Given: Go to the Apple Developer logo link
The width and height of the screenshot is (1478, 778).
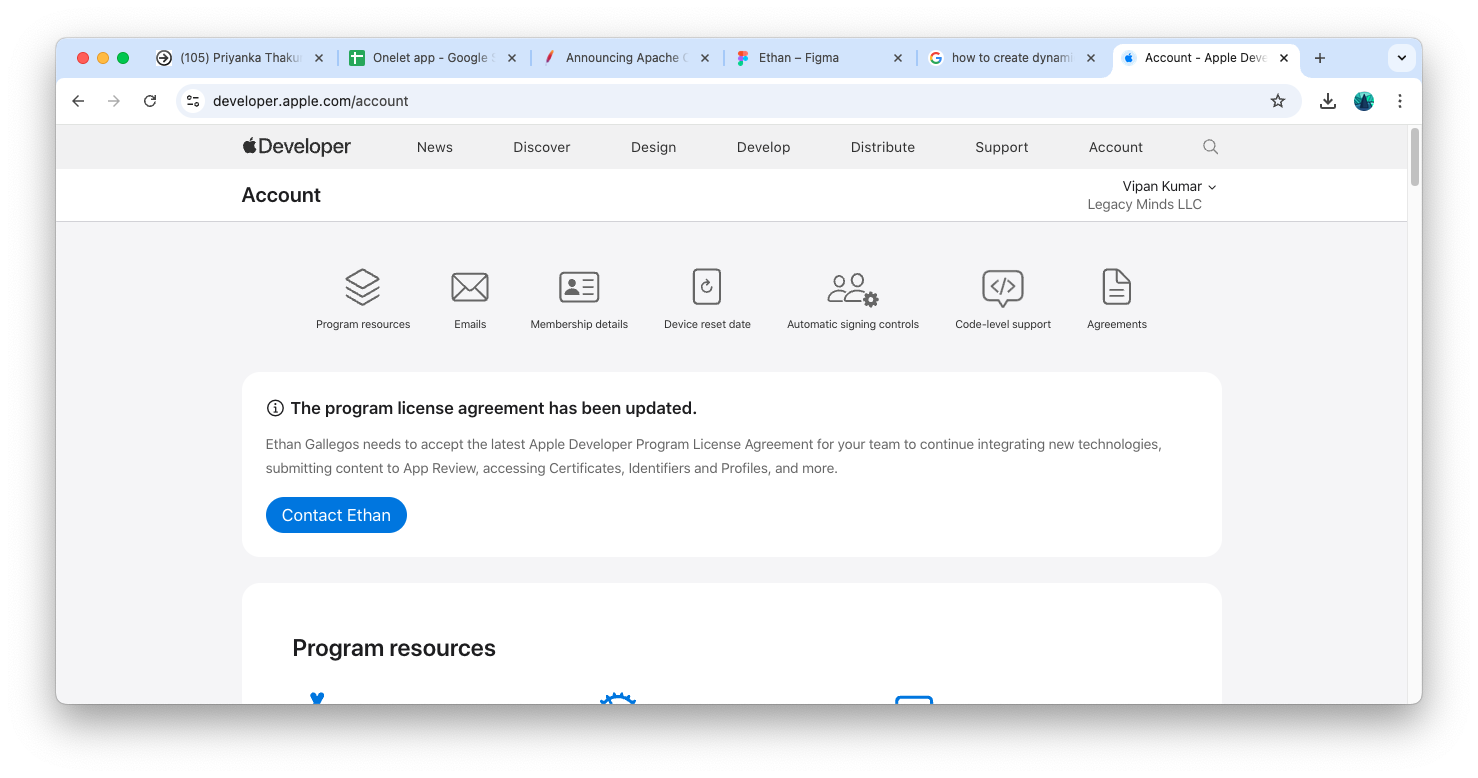Looking at the screenshot, I should click(296, 147).
